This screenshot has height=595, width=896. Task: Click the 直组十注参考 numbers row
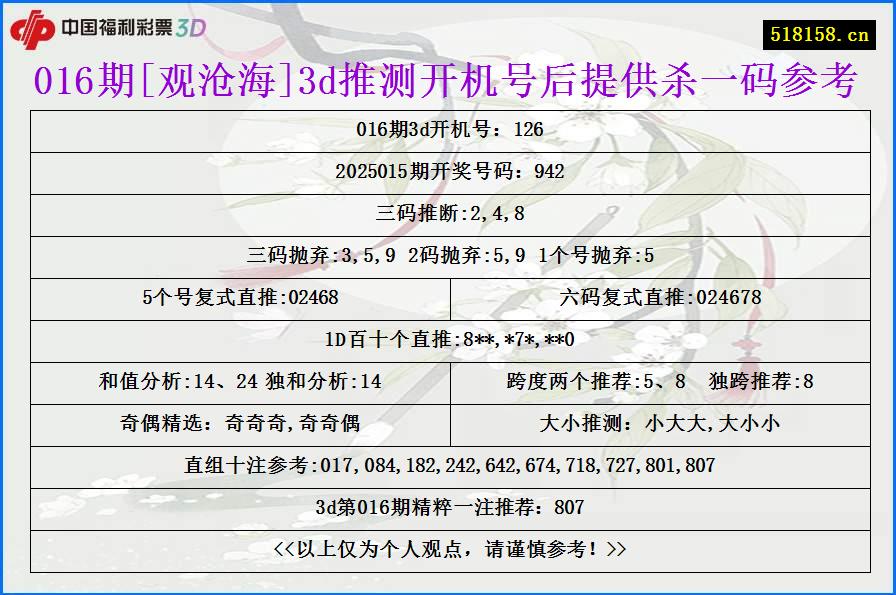click(448, 464)
